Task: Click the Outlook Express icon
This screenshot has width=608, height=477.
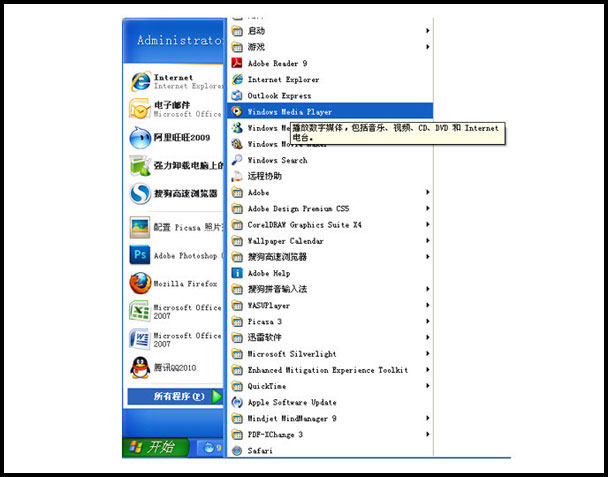Action: click(x=237, y=95)
